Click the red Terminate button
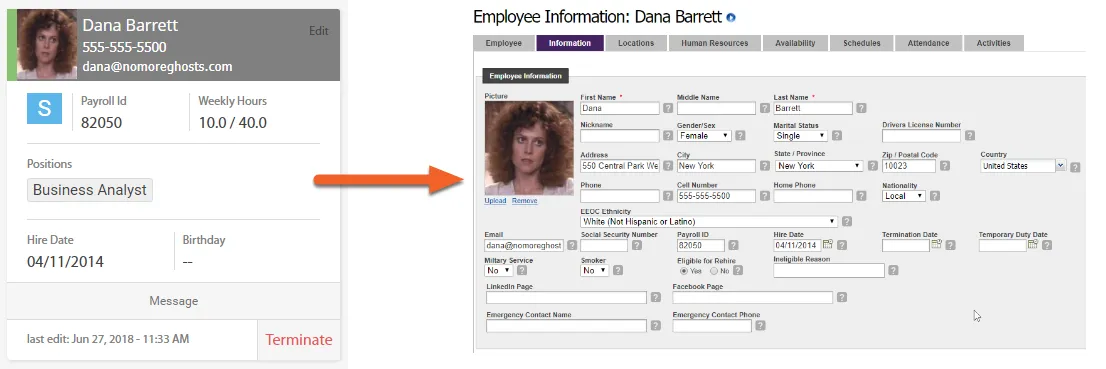The image size is (1106, 369). pyautogui.click(x=298, y=339)
